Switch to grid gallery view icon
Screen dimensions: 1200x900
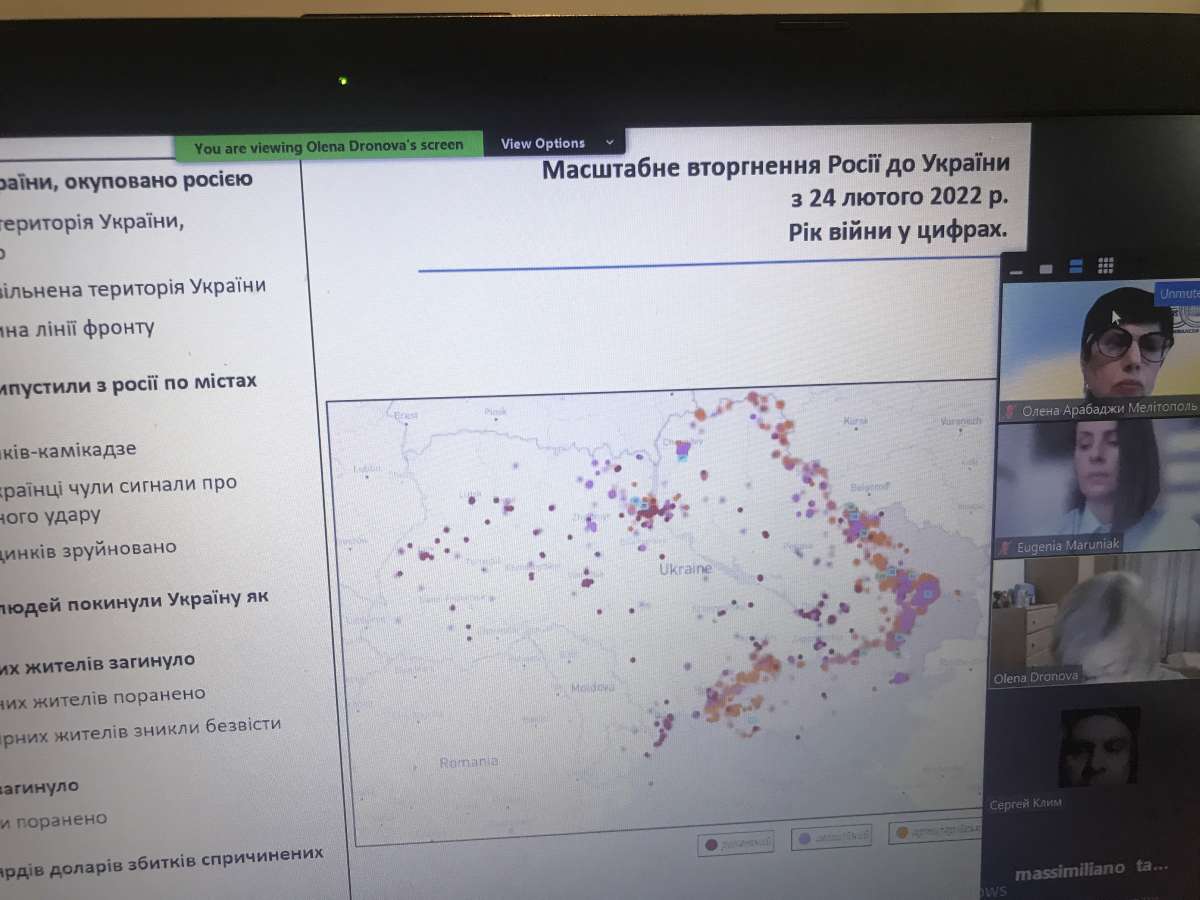point(1106,265)
